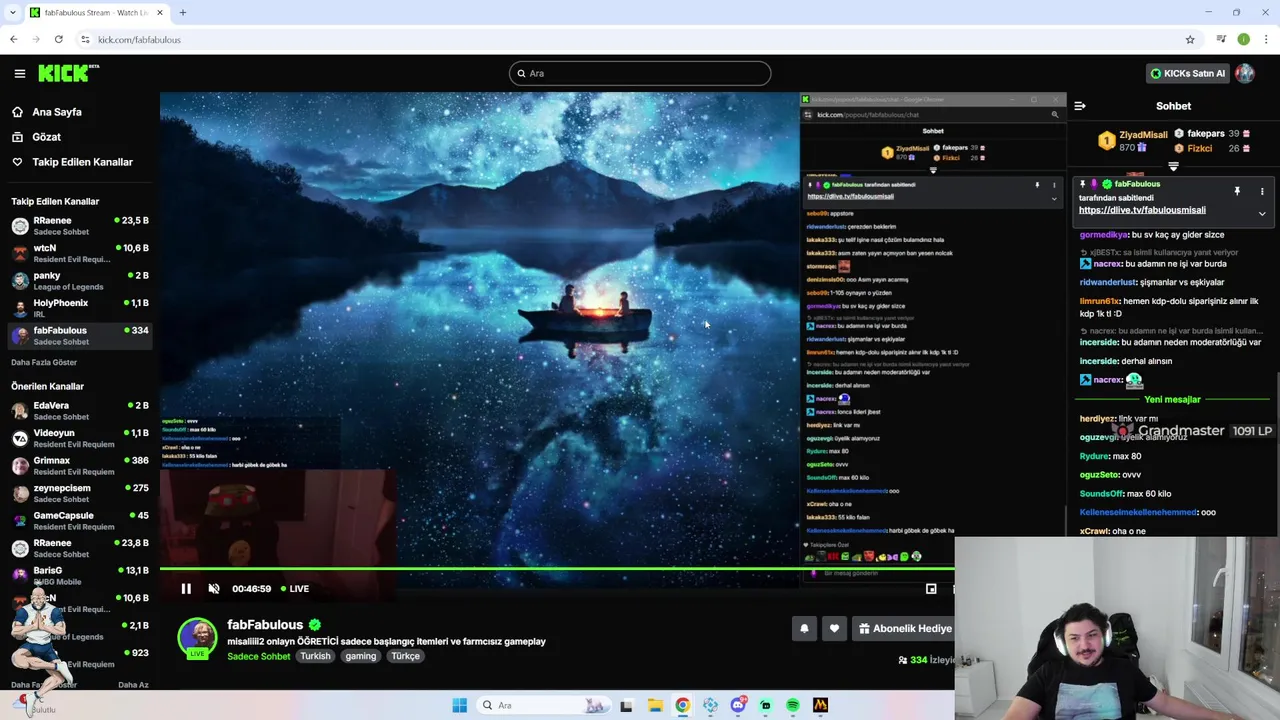Click the Ara search field
Image resolution: width=1280 pixels, height=720 pixels.
(640, 73)
